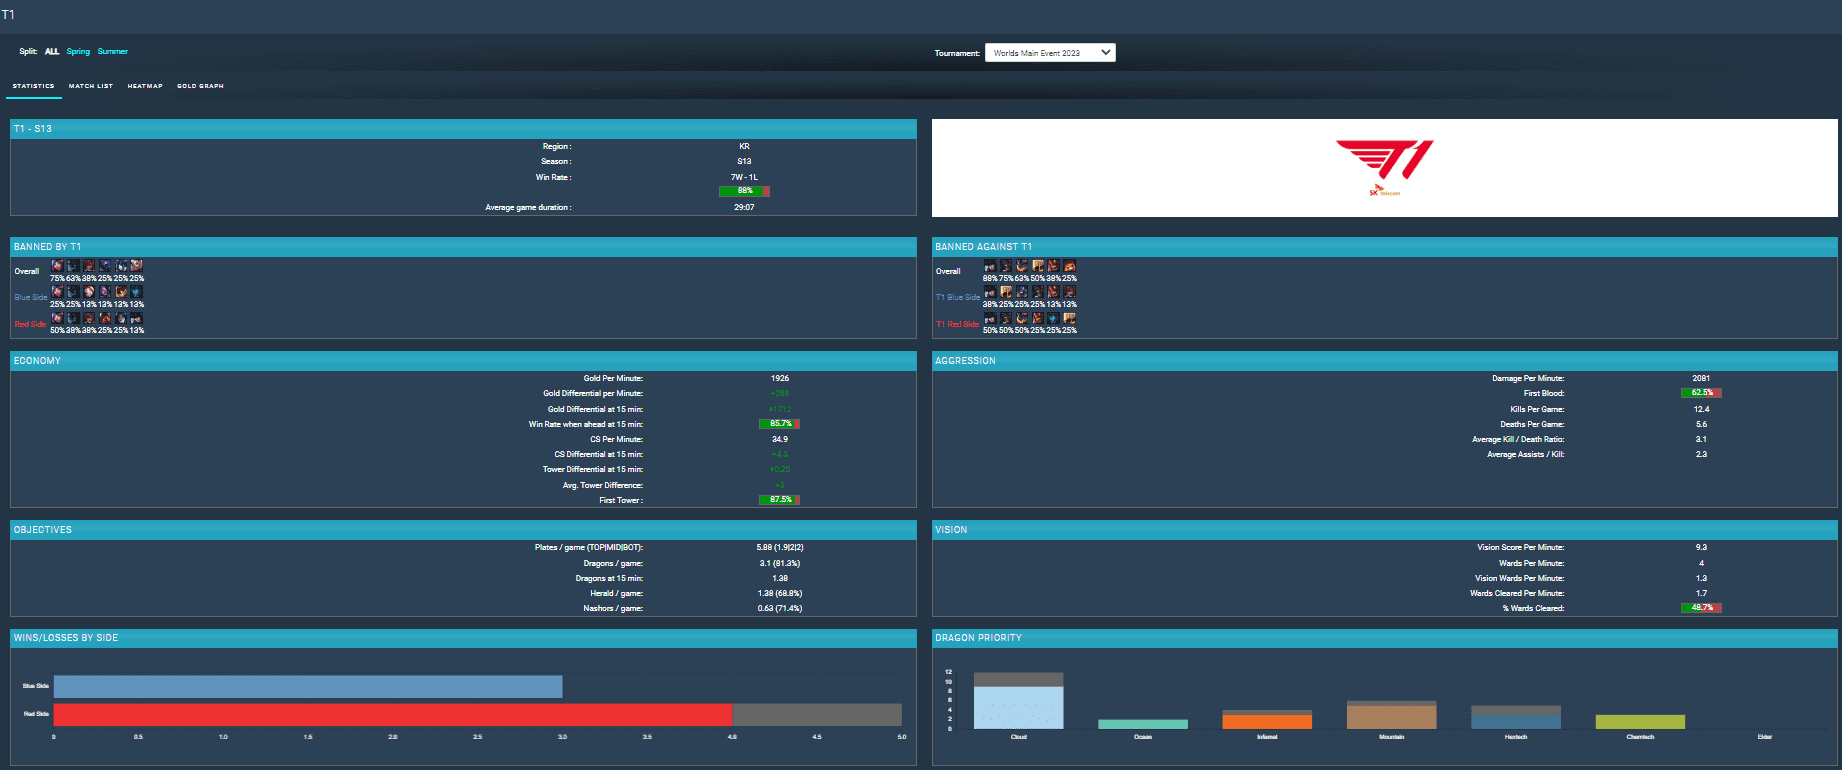This screenshot has width=1842, height=770.
Task: Open the last champion icon in T1 Red Side row
Action: [x=1070, y=318]
